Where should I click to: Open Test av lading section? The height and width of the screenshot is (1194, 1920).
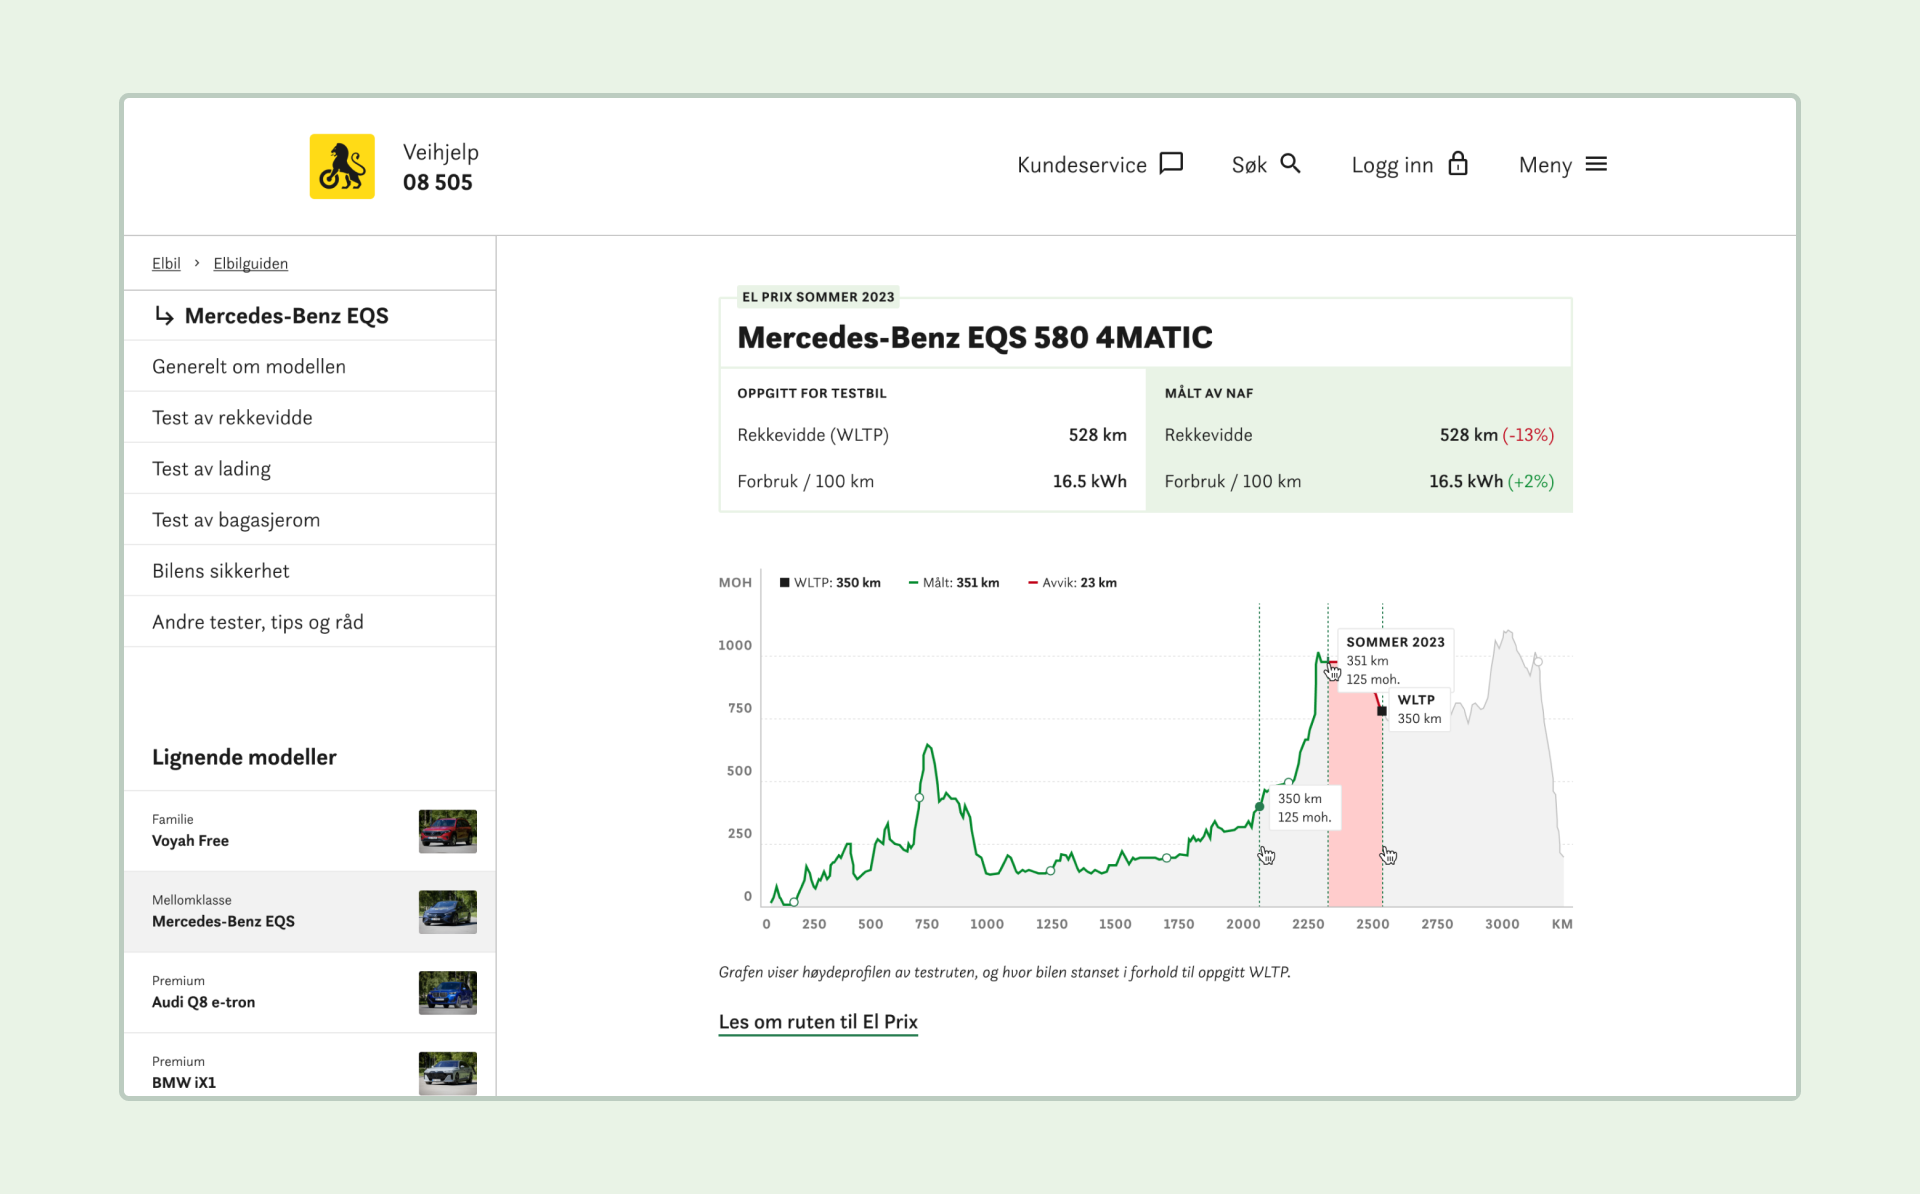click(309, 468)
